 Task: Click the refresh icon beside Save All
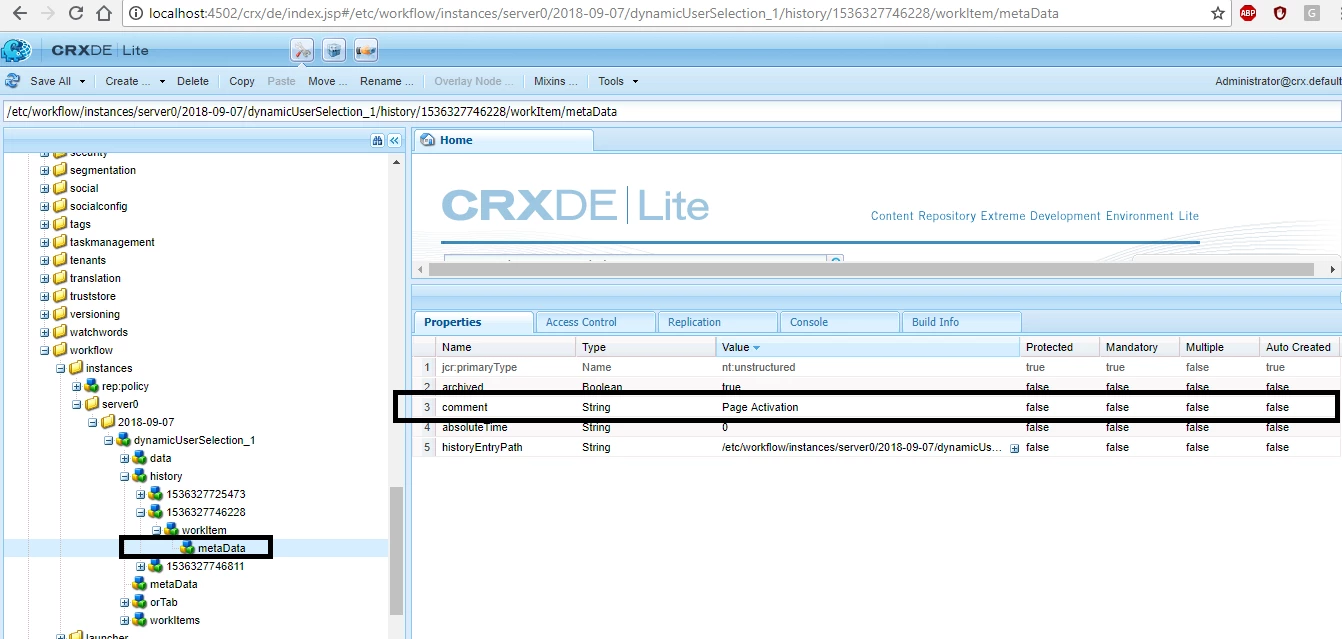pos(13,81)
